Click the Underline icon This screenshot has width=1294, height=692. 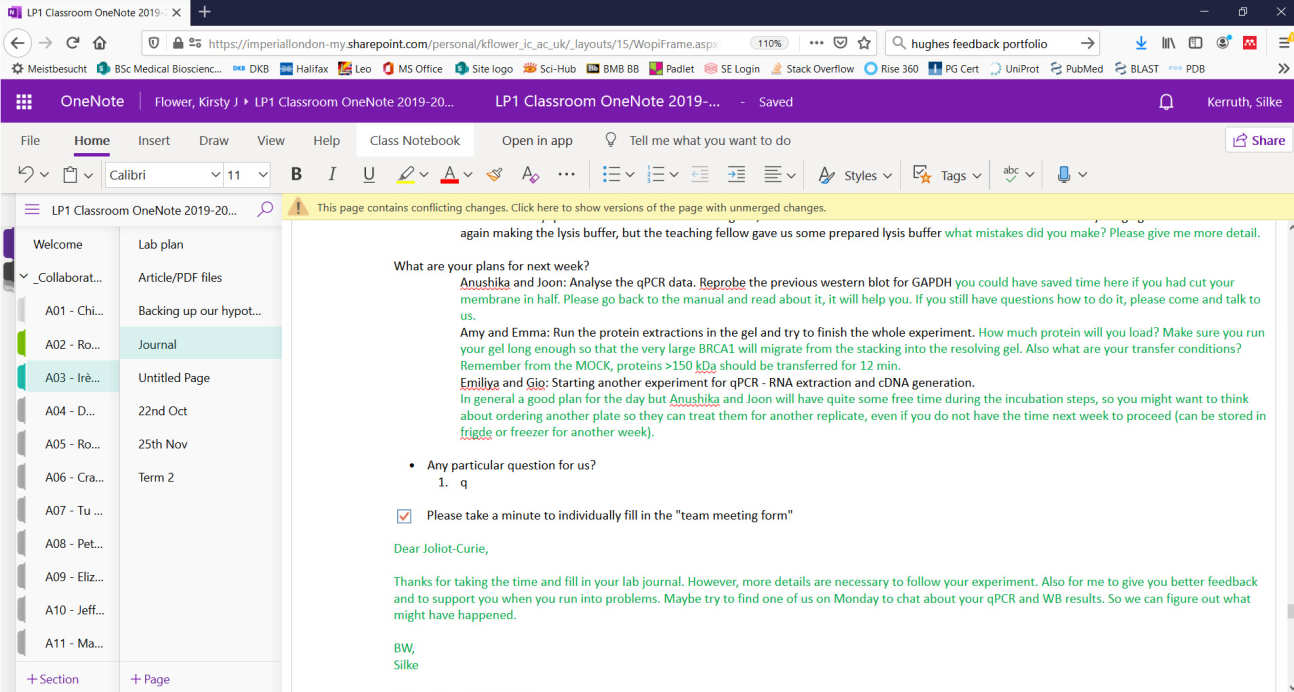[x=369, y=175]
